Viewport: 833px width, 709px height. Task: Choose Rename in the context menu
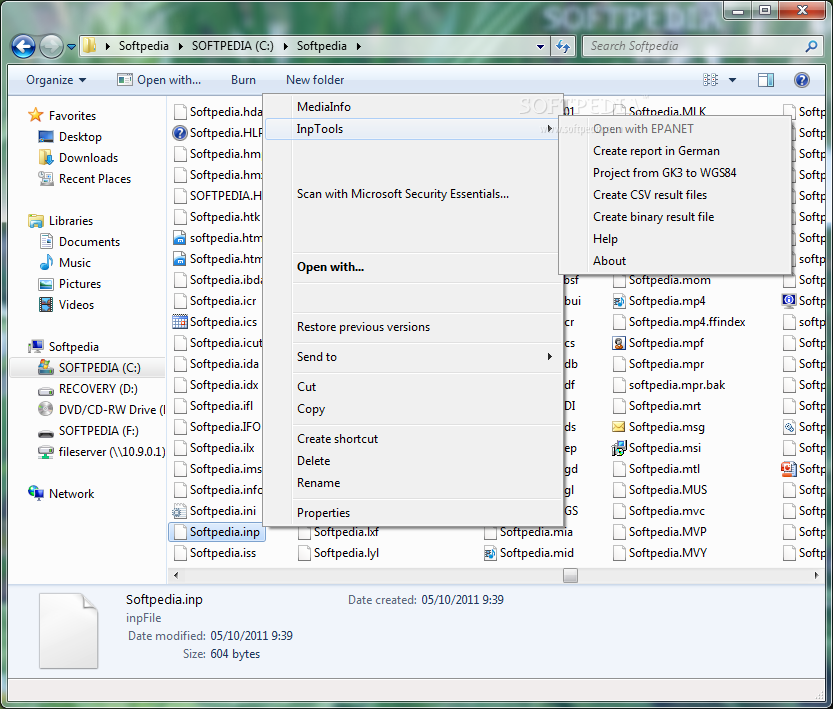tap(412, 483)
